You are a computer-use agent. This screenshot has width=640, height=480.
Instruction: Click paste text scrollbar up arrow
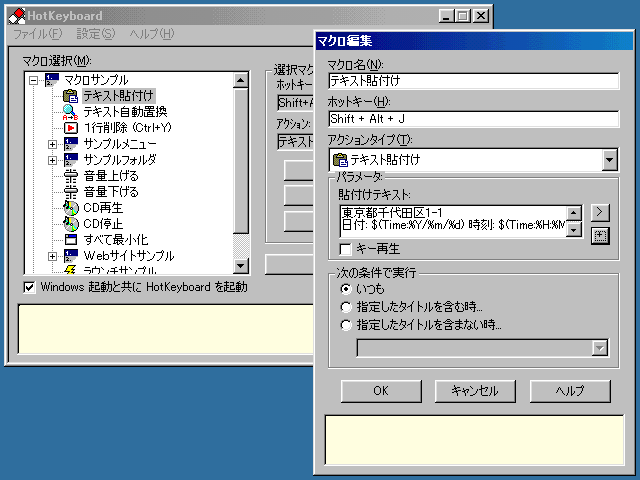[x=573, y=213]
